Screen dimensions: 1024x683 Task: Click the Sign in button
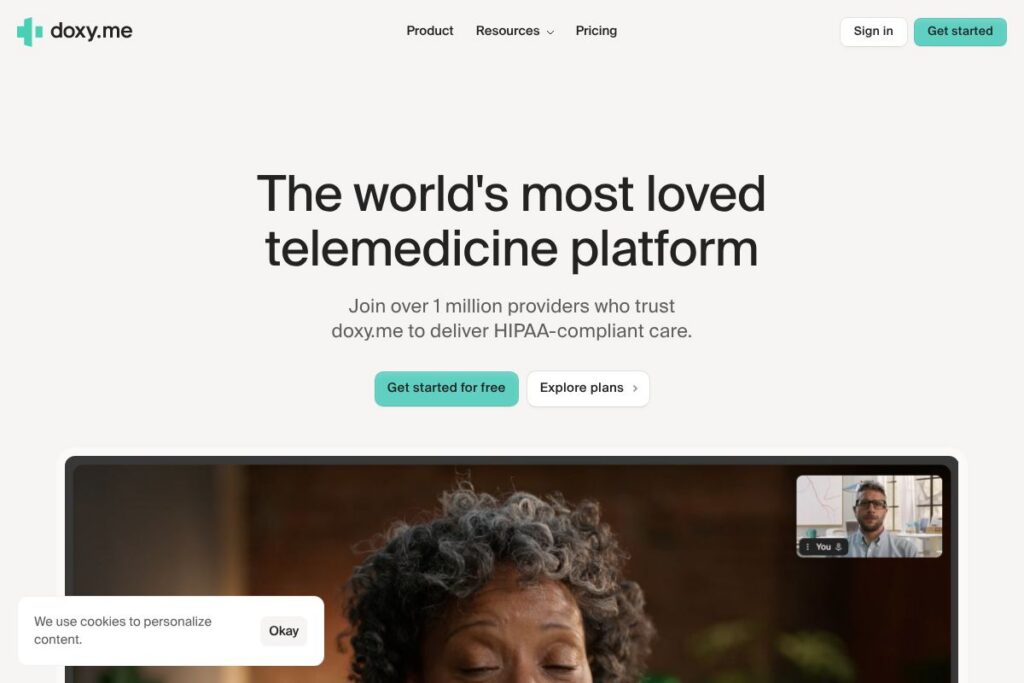[873, 31]
